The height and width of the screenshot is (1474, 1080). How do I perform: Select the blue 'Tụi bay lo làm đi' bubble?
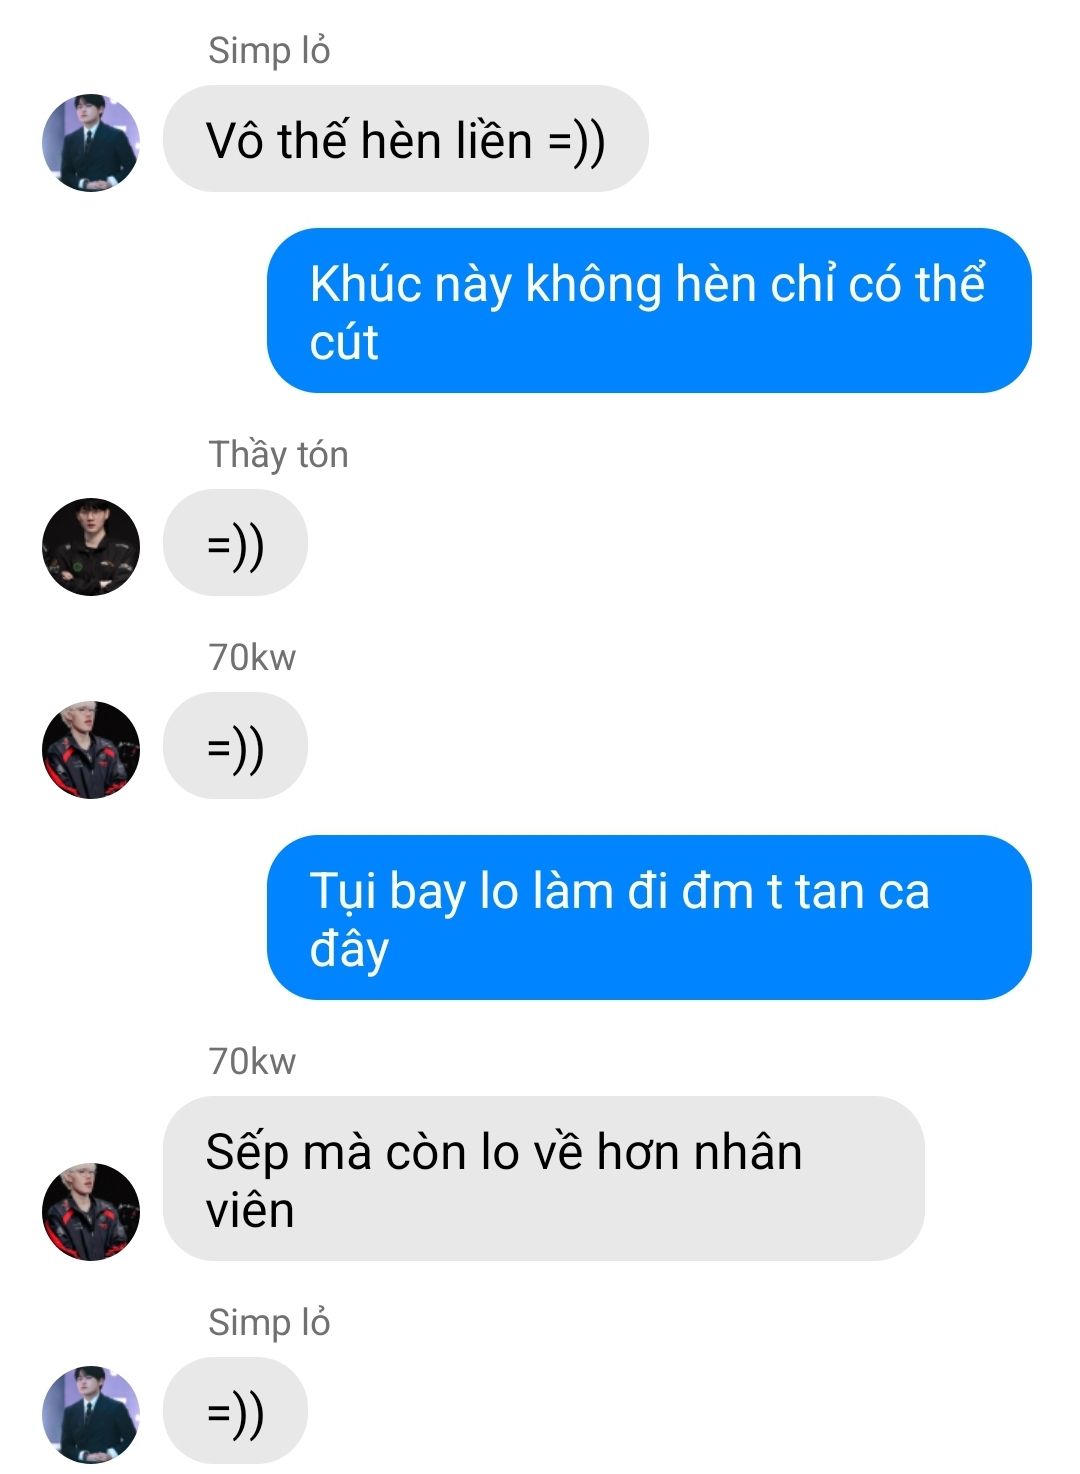[x=649, y=917]
